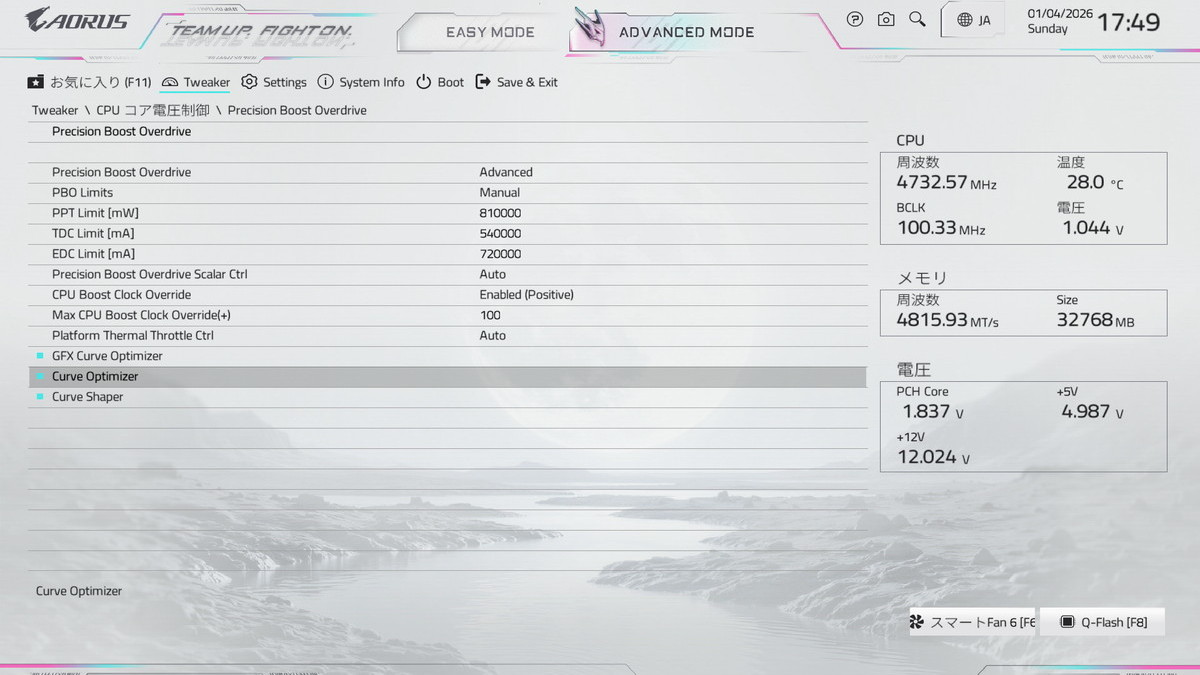This screenshot has width=1200, height=675.
Task: Open search with the magnifier icon
Action: pos(917,19)
